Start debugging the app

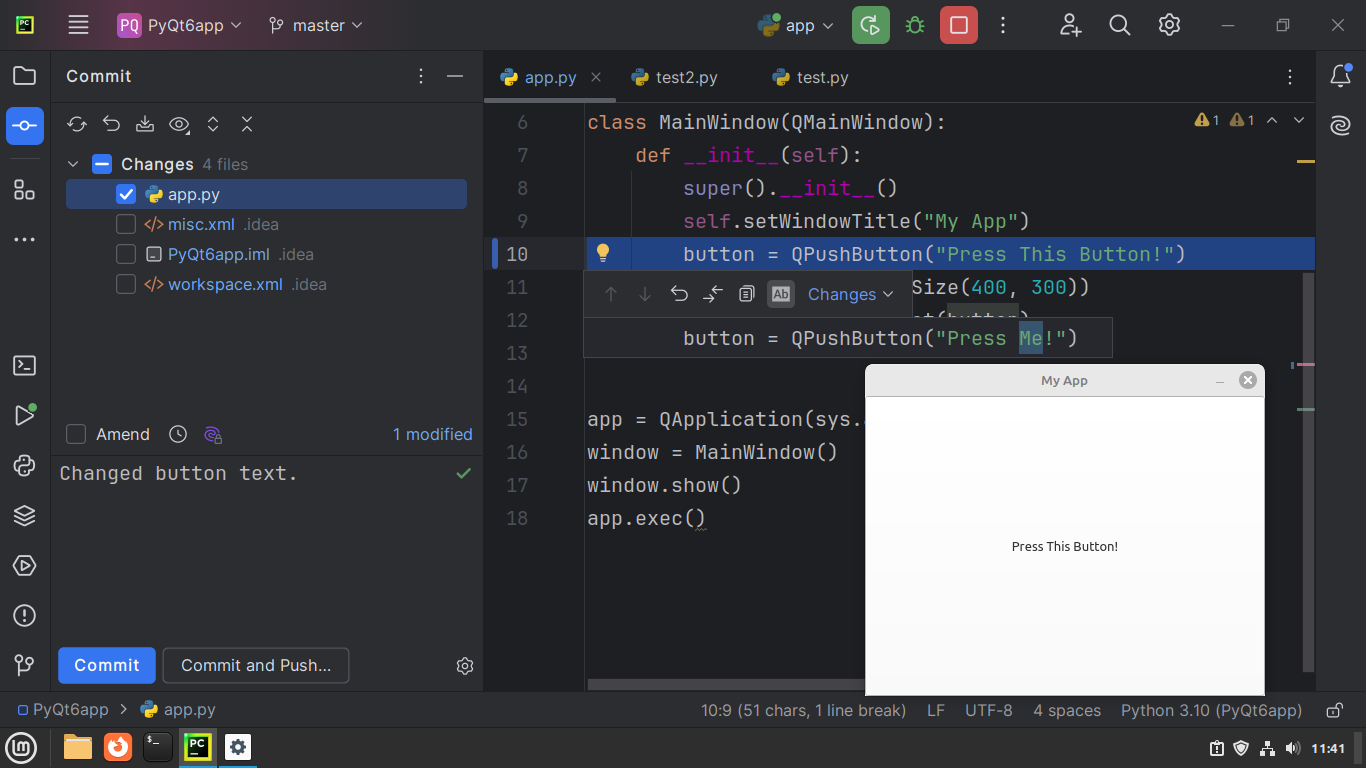[915, 26]
